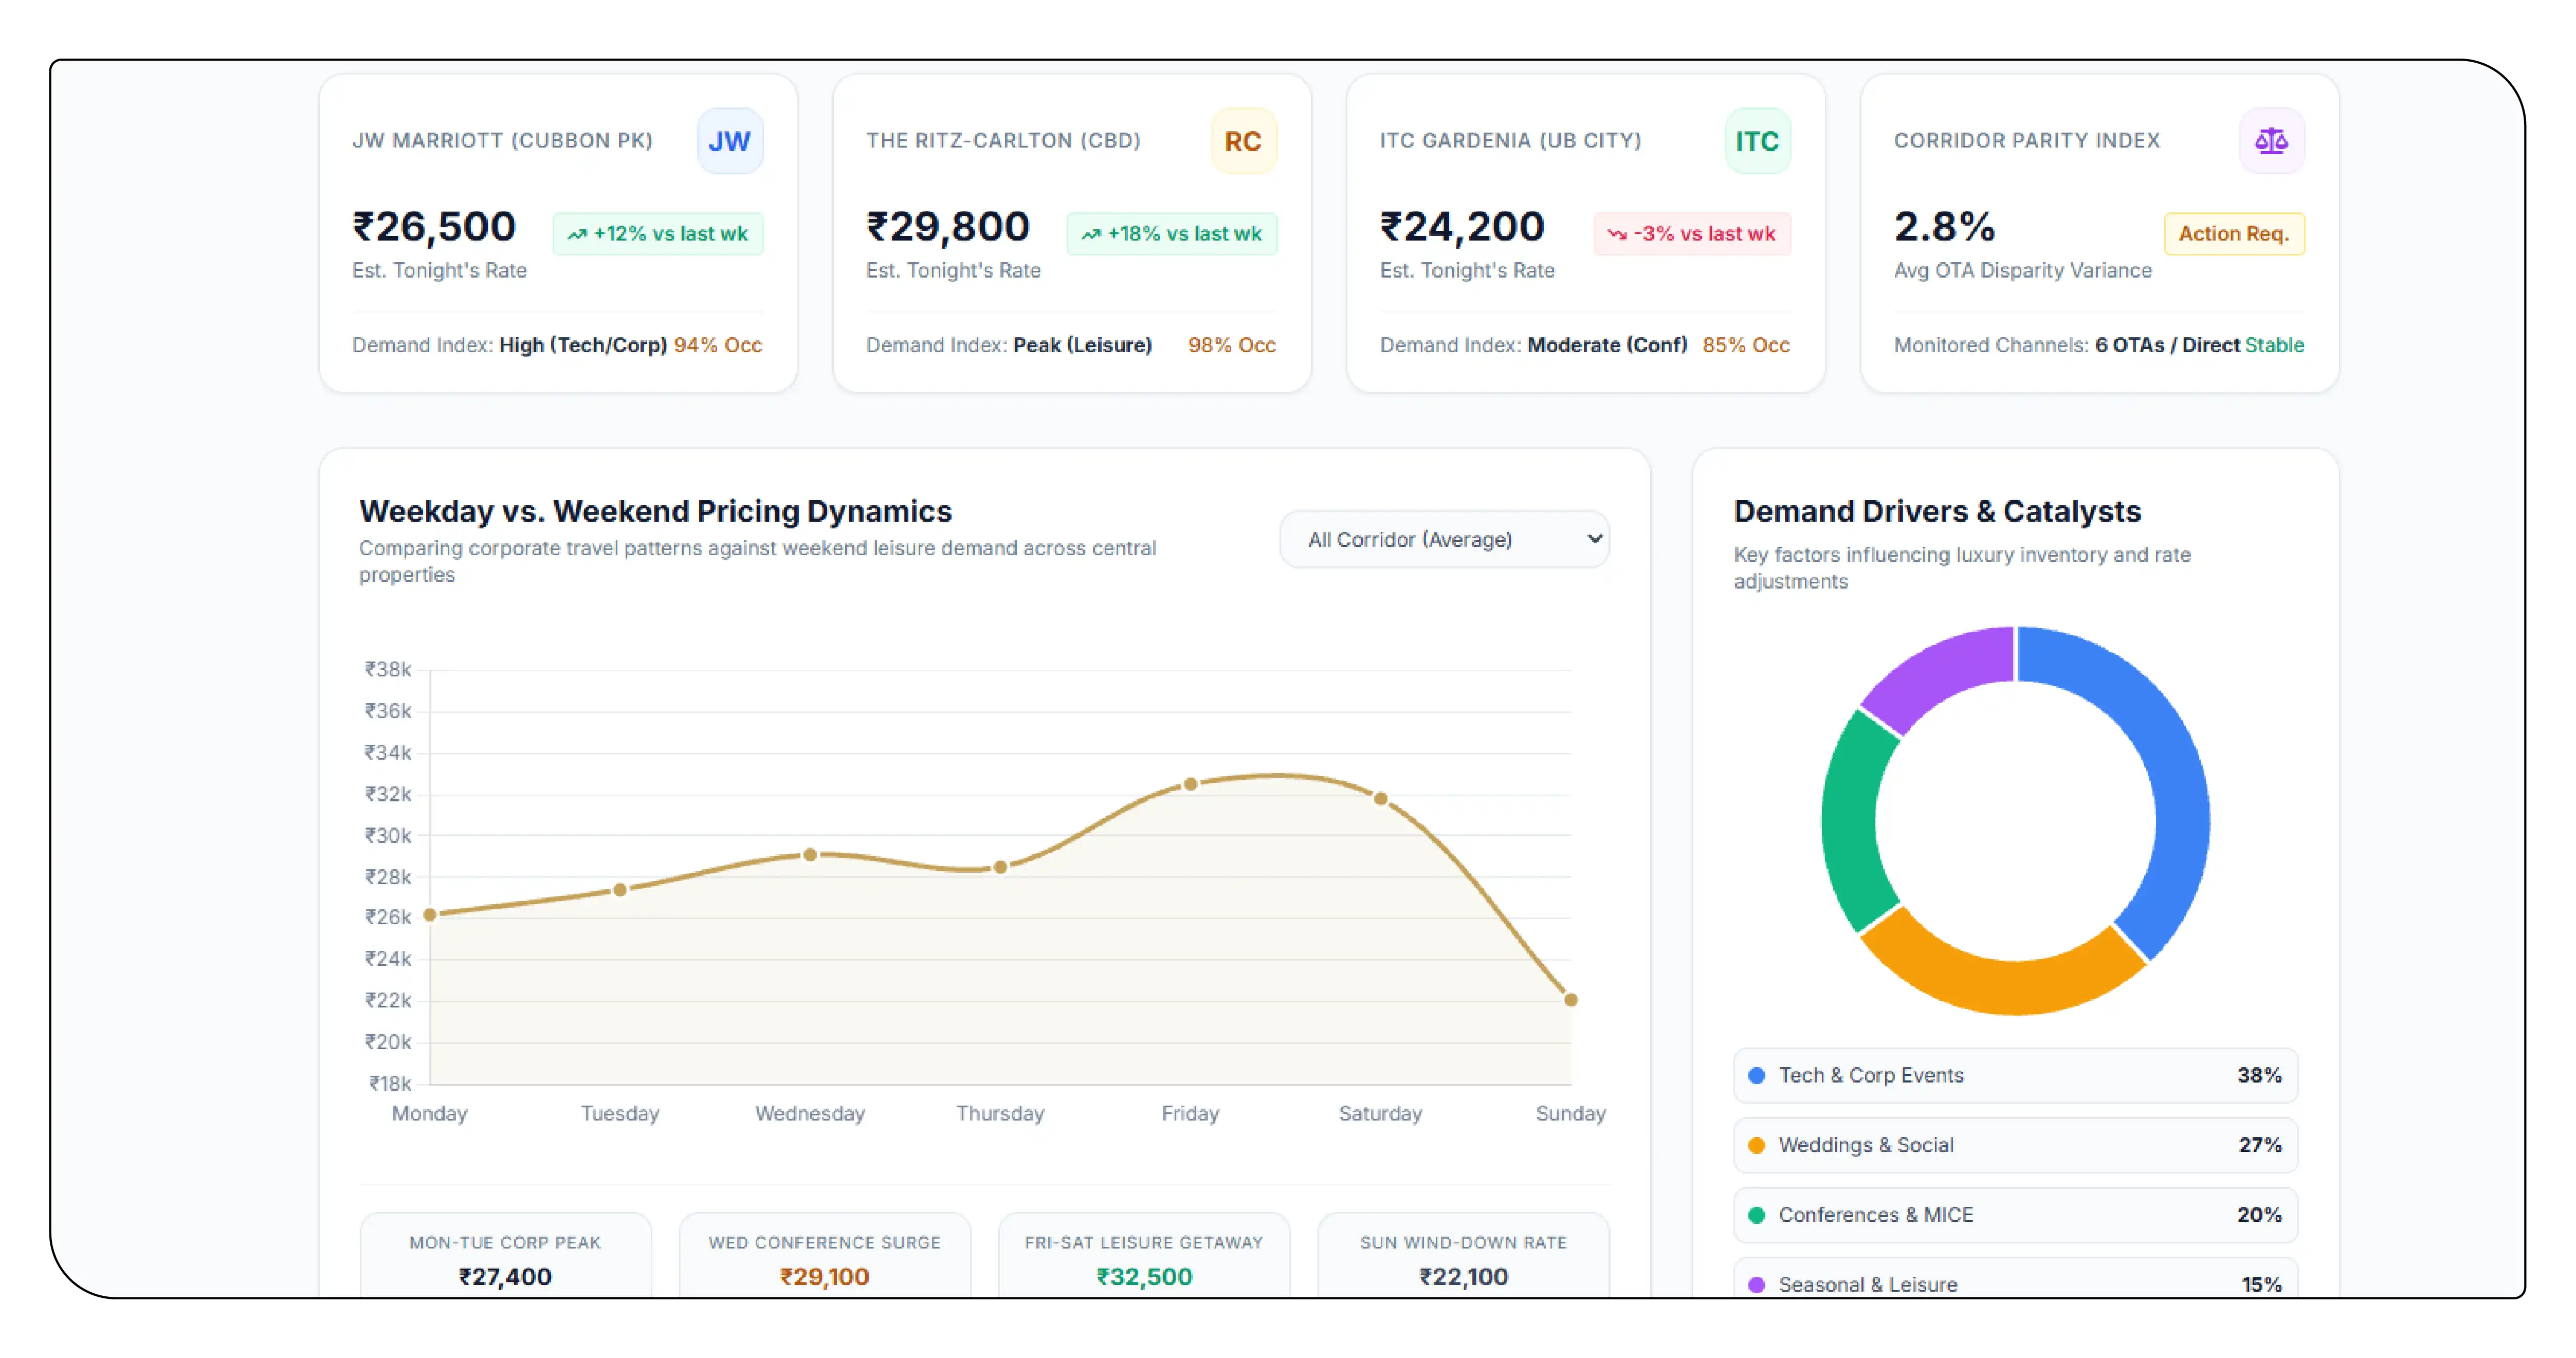
Task: Select the Conferences & MICE legend row
Action: tap(2015, 1216)
